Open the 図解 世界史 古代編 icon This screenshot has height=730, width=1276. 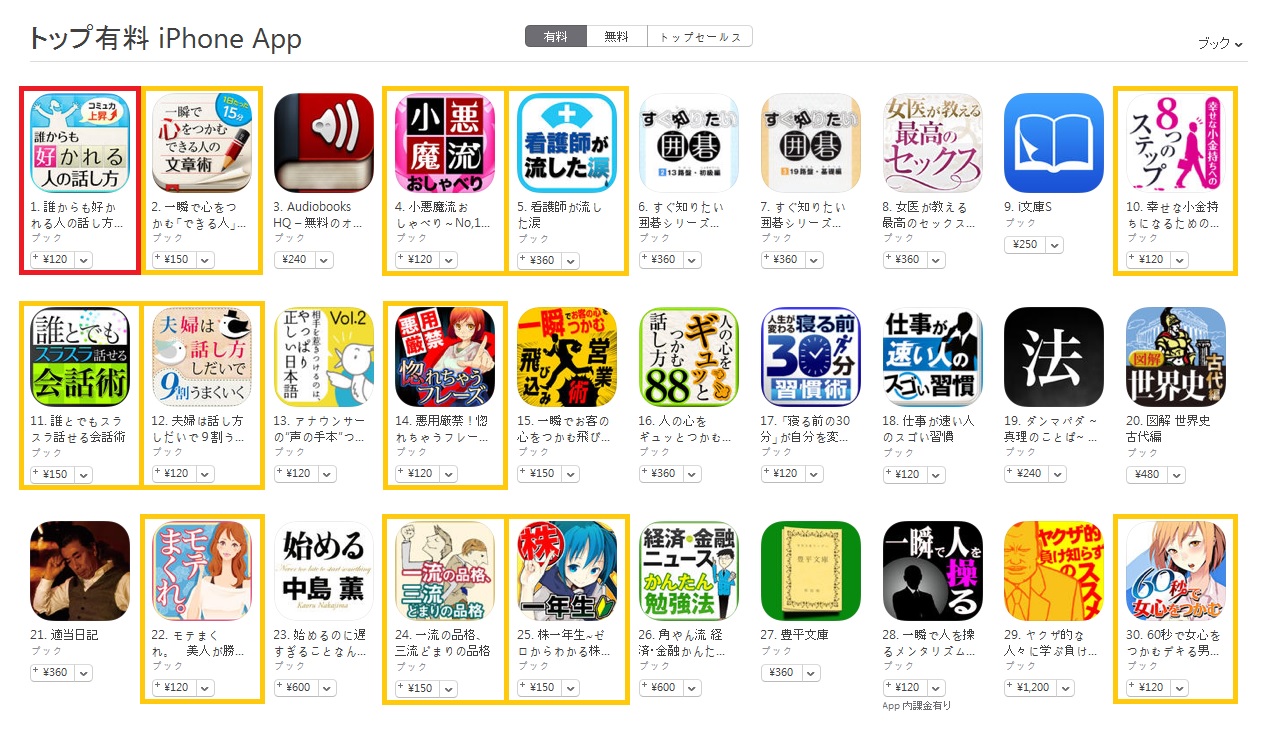pyautogui.click(x=1176, y=357)
